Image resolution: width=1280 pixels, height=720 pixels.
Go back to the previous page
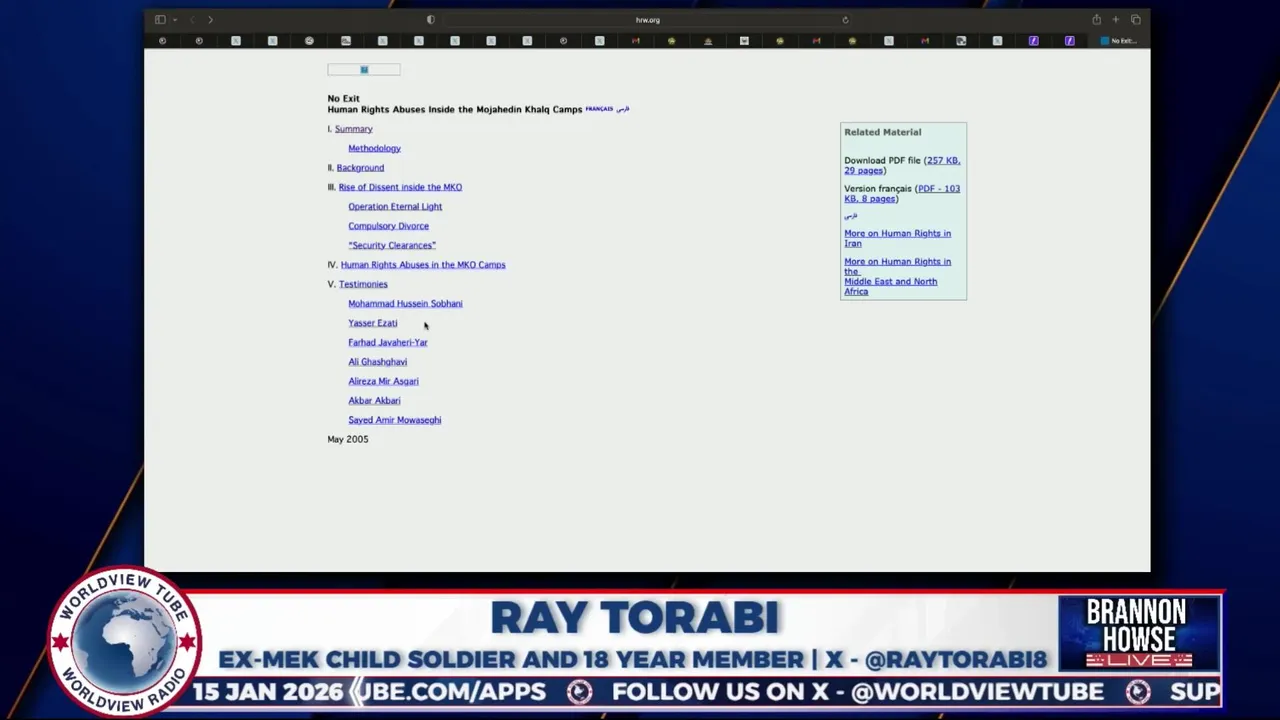tap(192, 20)
